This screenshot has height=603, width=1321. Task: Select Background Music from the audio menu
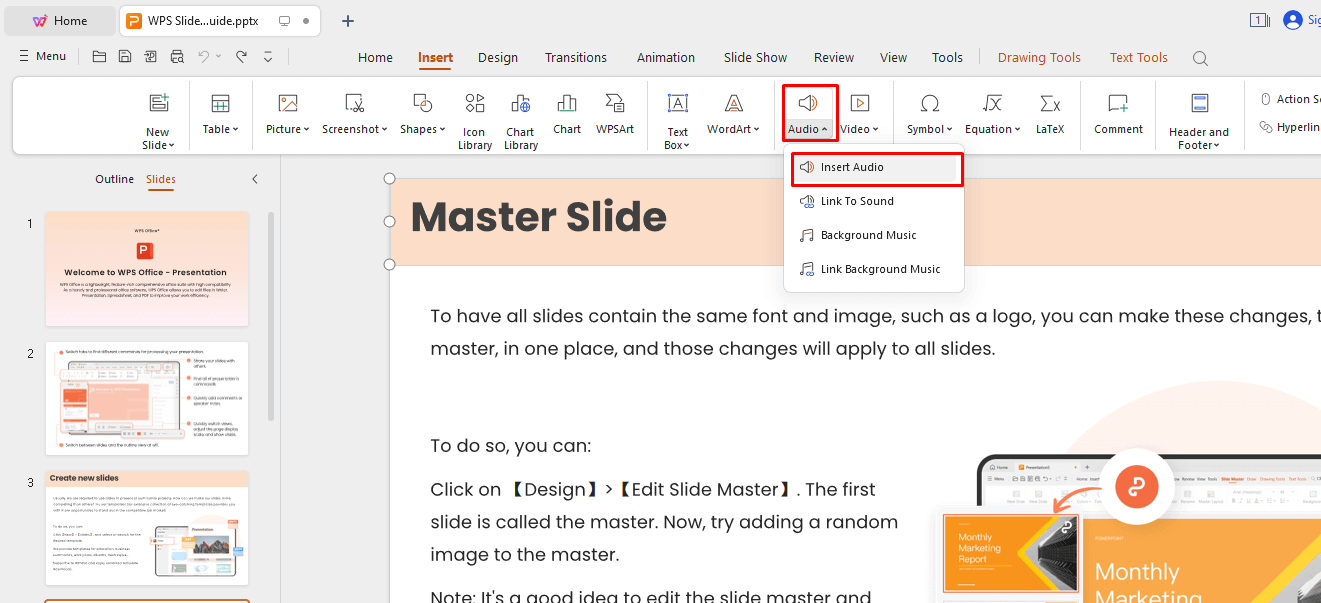pos(868,234)
